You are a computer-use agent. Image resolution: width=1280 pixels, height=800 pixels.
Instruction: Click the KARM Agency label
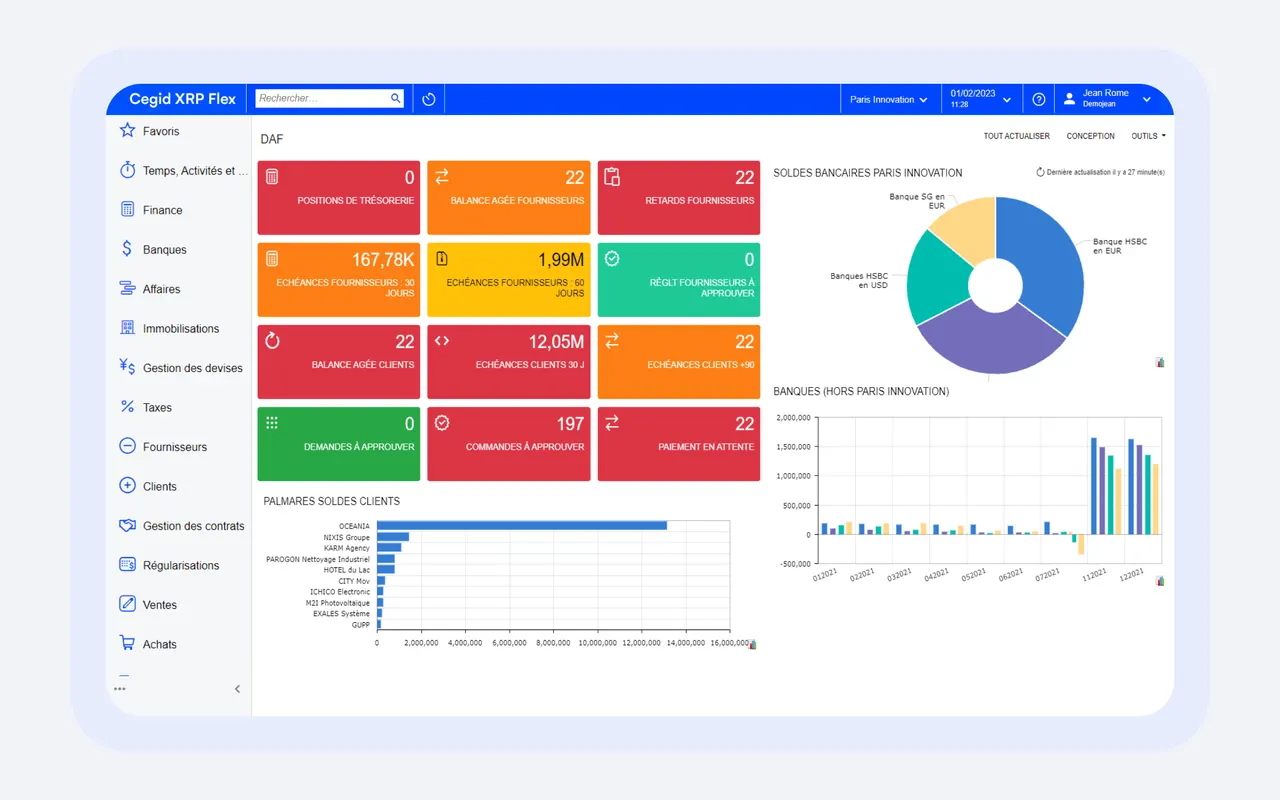[346, 548]
